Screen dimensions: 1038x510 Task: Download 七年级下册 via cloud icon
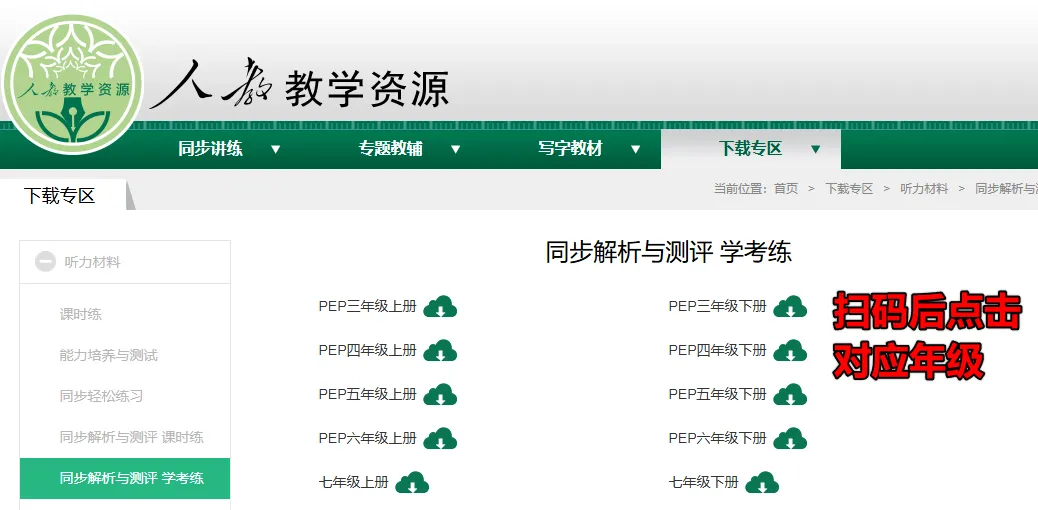[762, 482]
